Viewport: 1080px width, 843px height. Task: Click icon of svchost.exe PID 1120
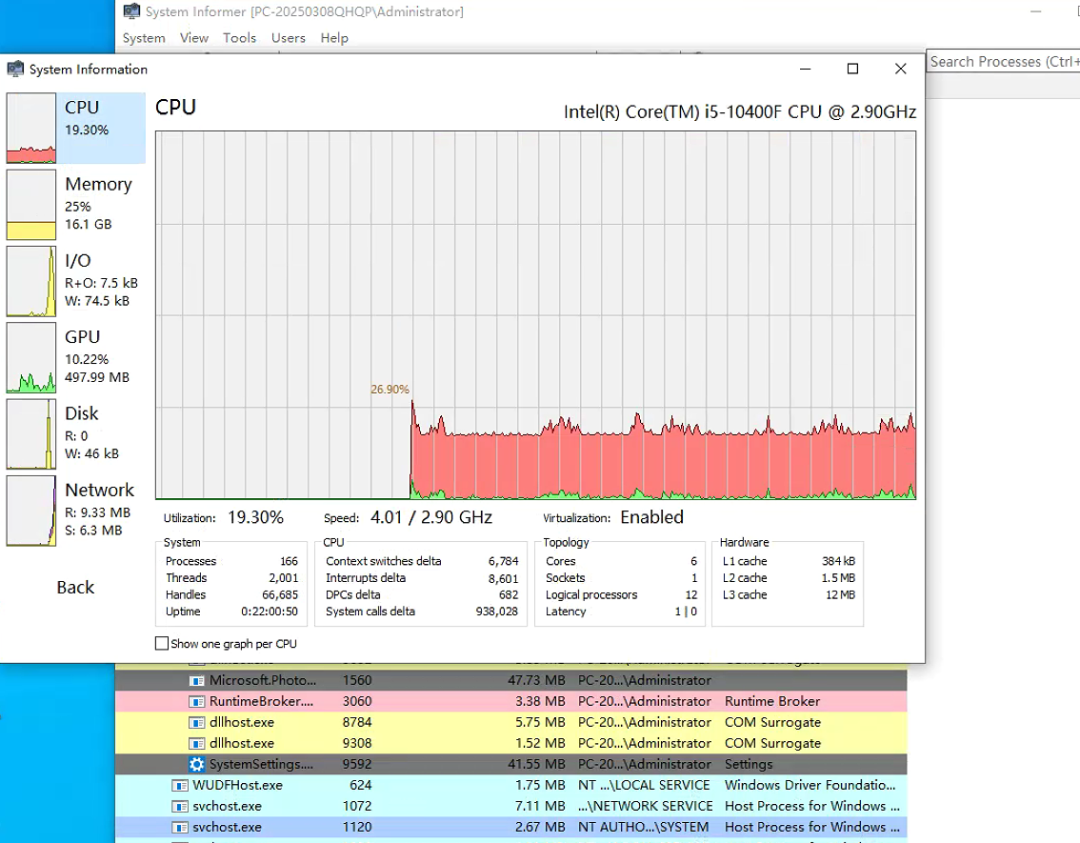point(180,827)
